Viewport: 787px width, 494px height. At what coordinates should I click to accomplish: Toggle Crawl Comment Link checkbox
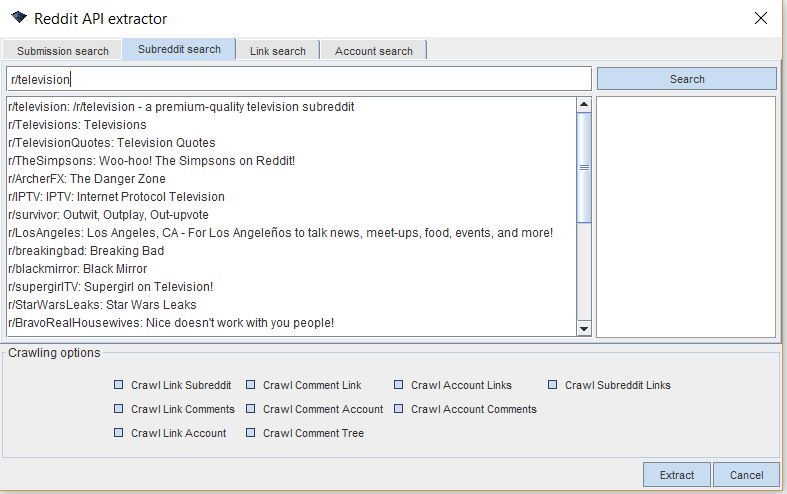[251, 385]
